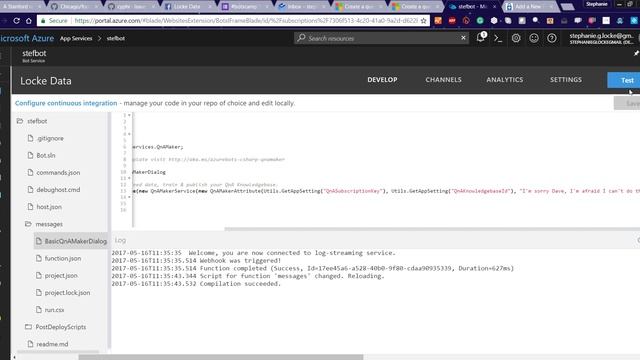Click the browser address bar URL
The image size is (640, 360).
point(245,20)
